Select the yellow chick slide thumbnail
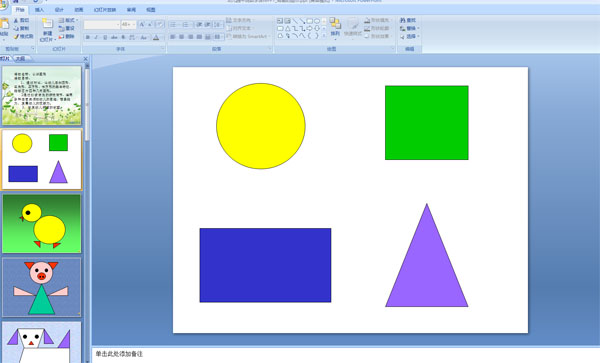Screen dimensions: 600x363 42,224
